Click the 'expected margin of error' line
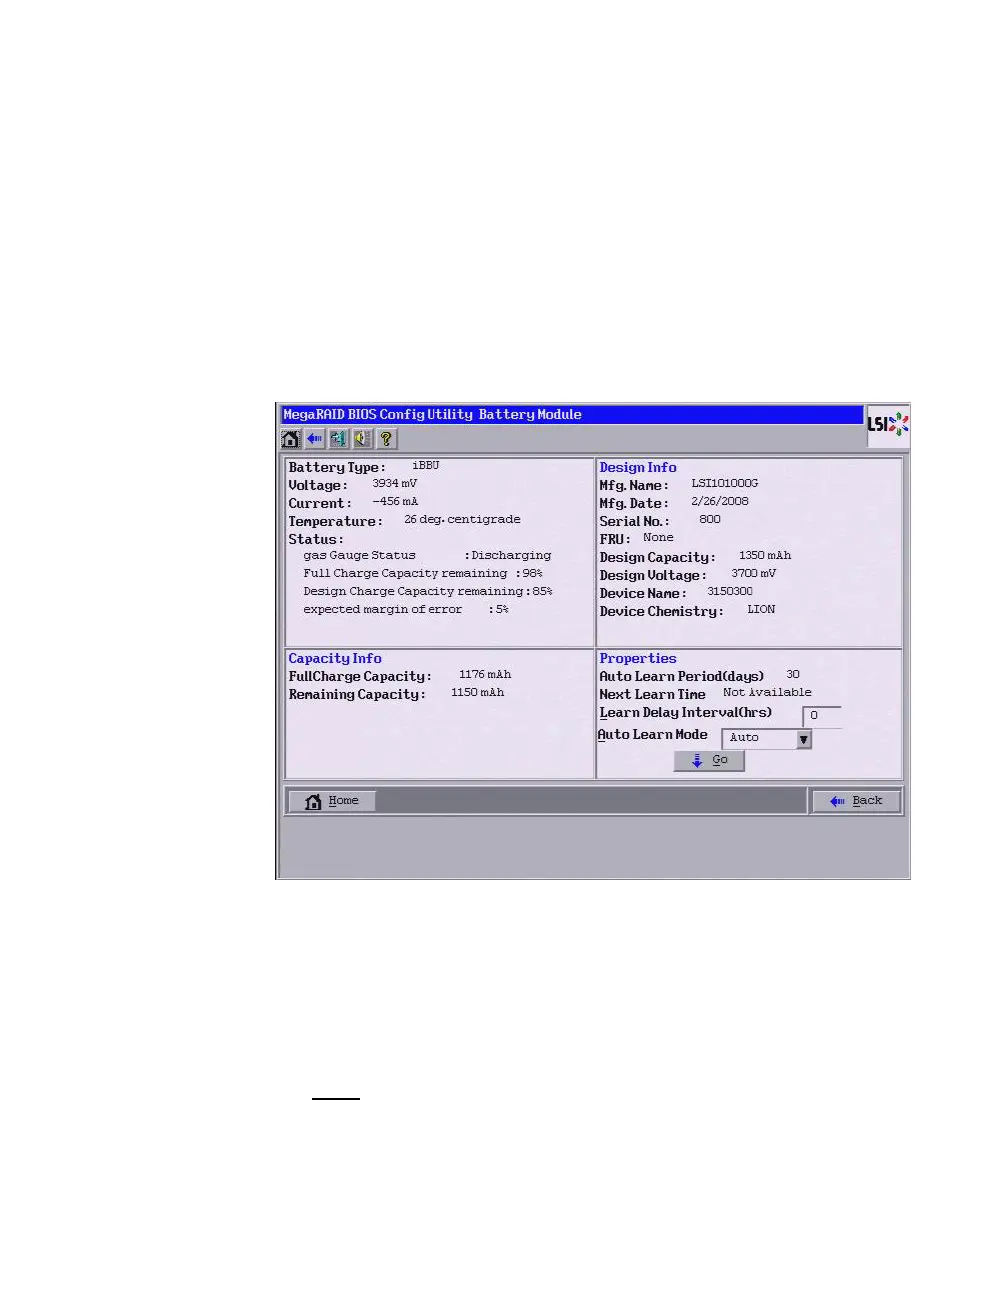This screenshot has height=1296, width=1008. [406, 610]
